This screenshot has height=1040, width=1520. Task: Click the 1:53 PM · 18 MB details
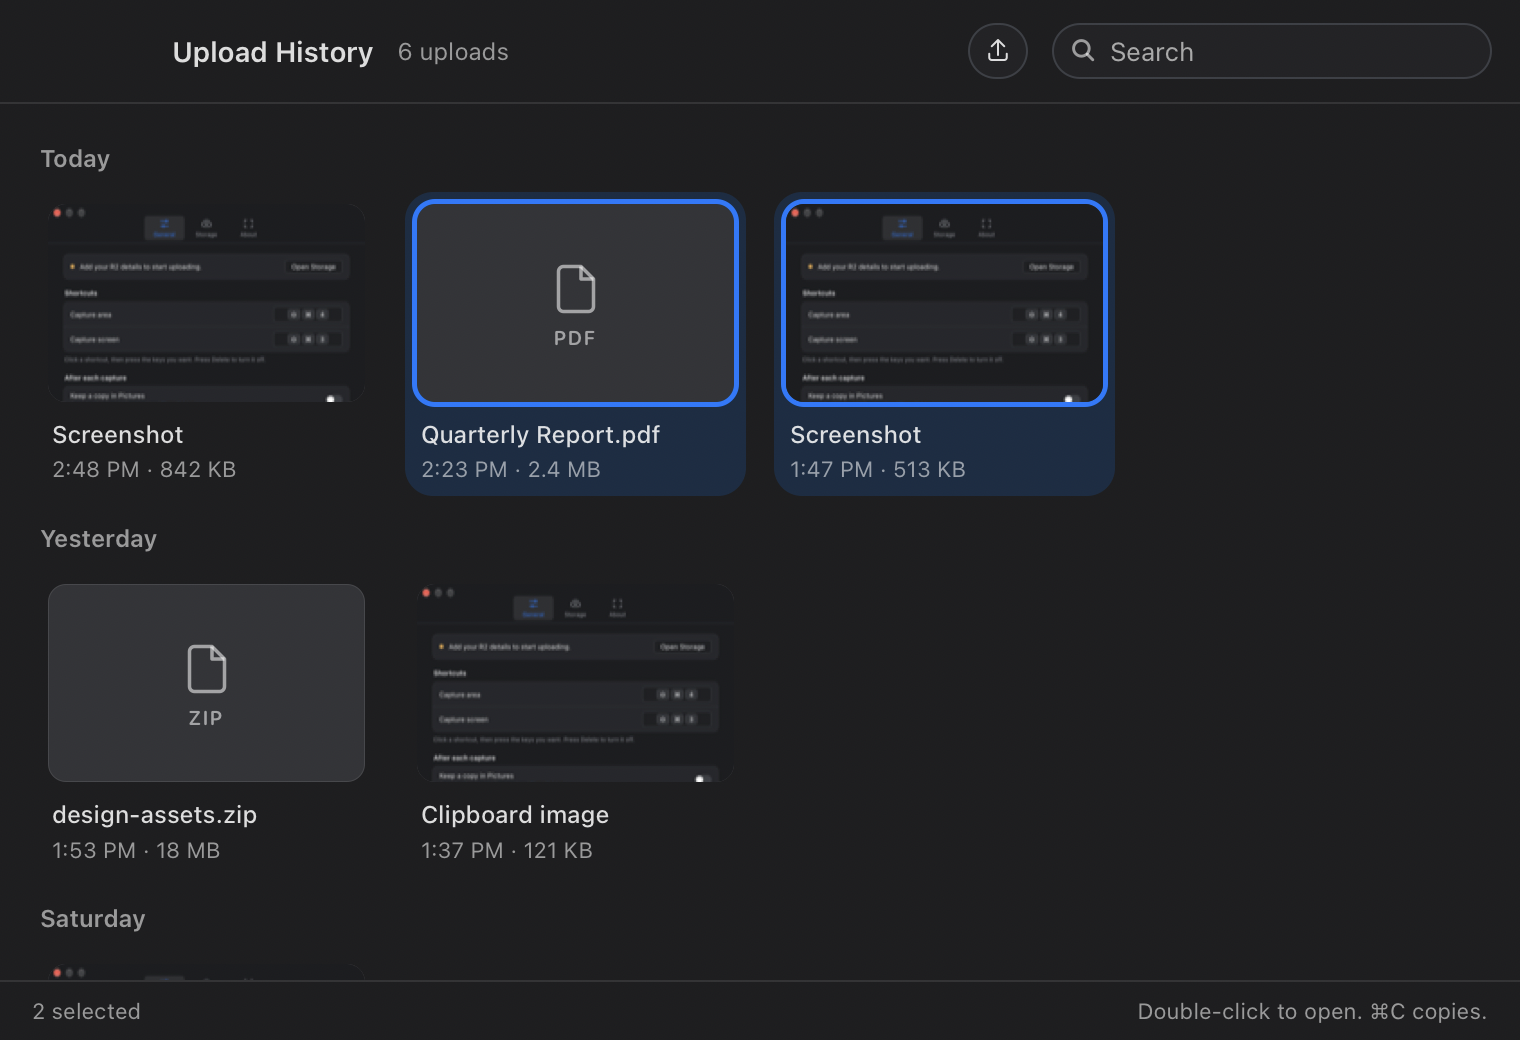[x=136, y=851]
